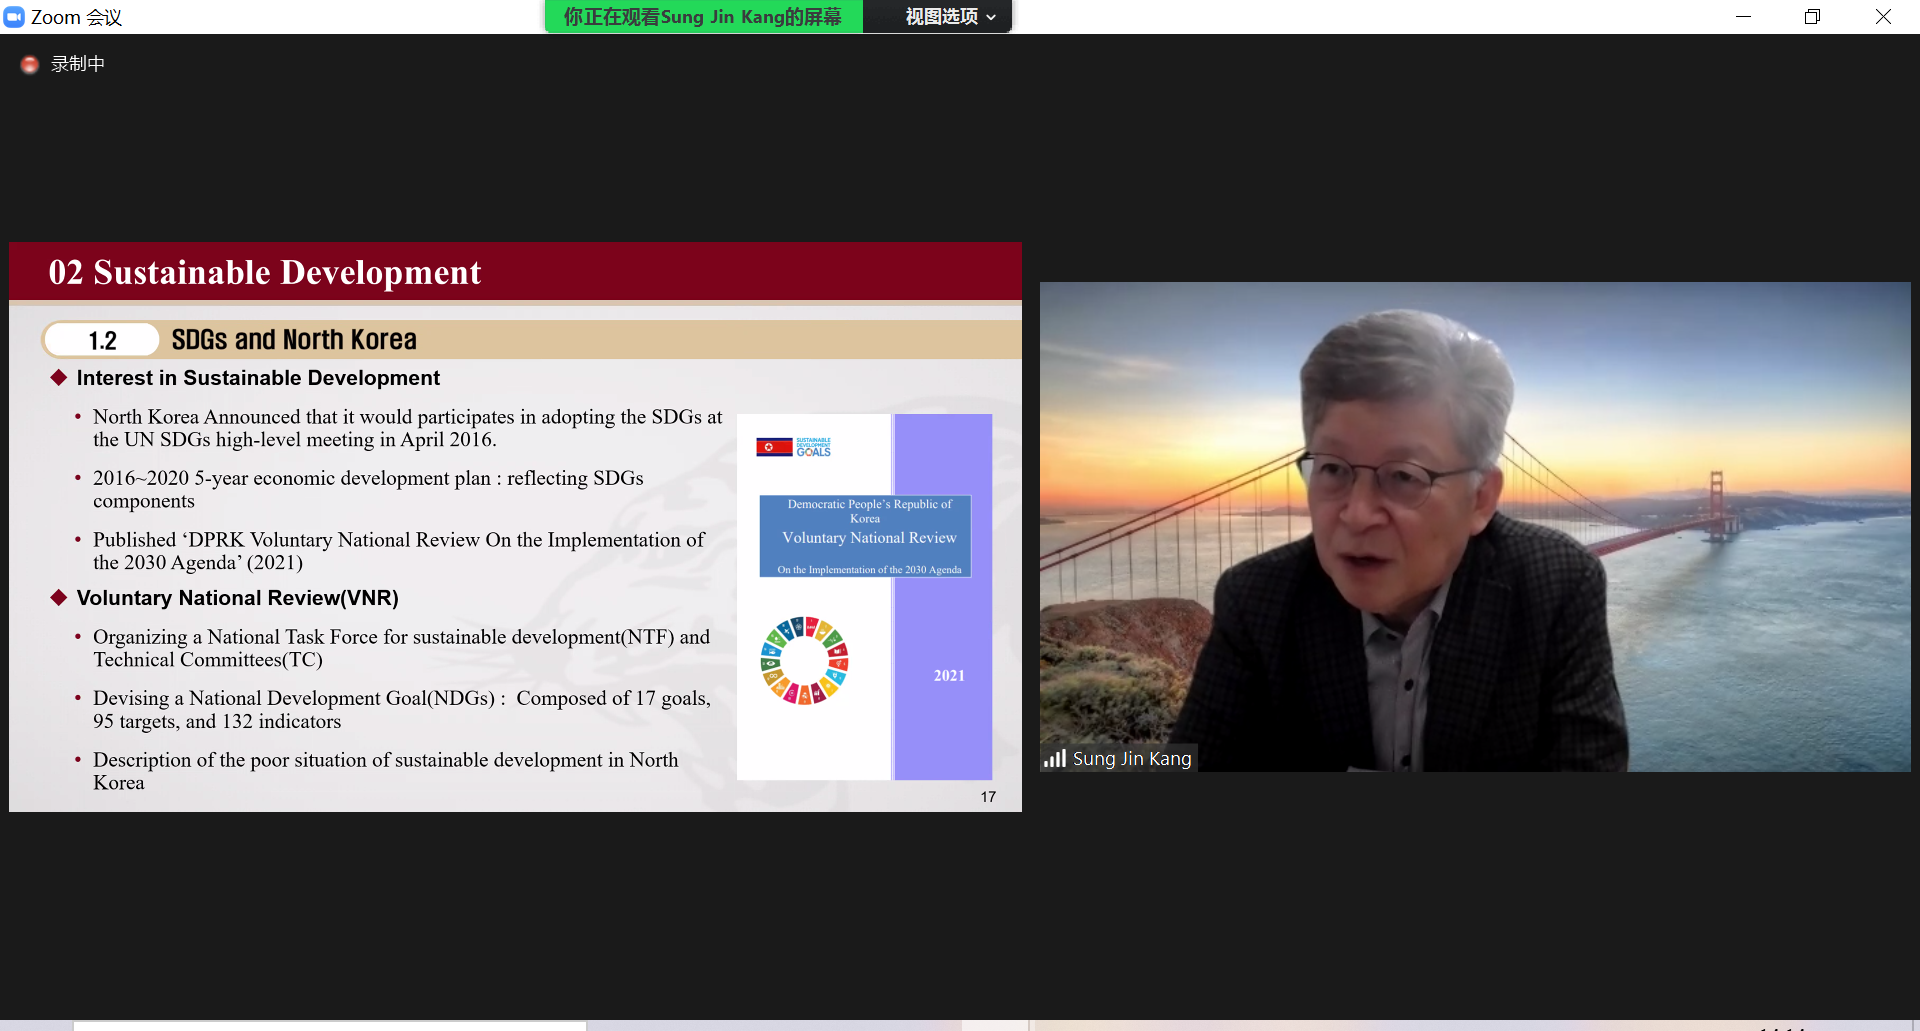Restore down the Zoom meeting window
Image resolution: width=1920 pixels, height=1031 pixels.
1812,17
